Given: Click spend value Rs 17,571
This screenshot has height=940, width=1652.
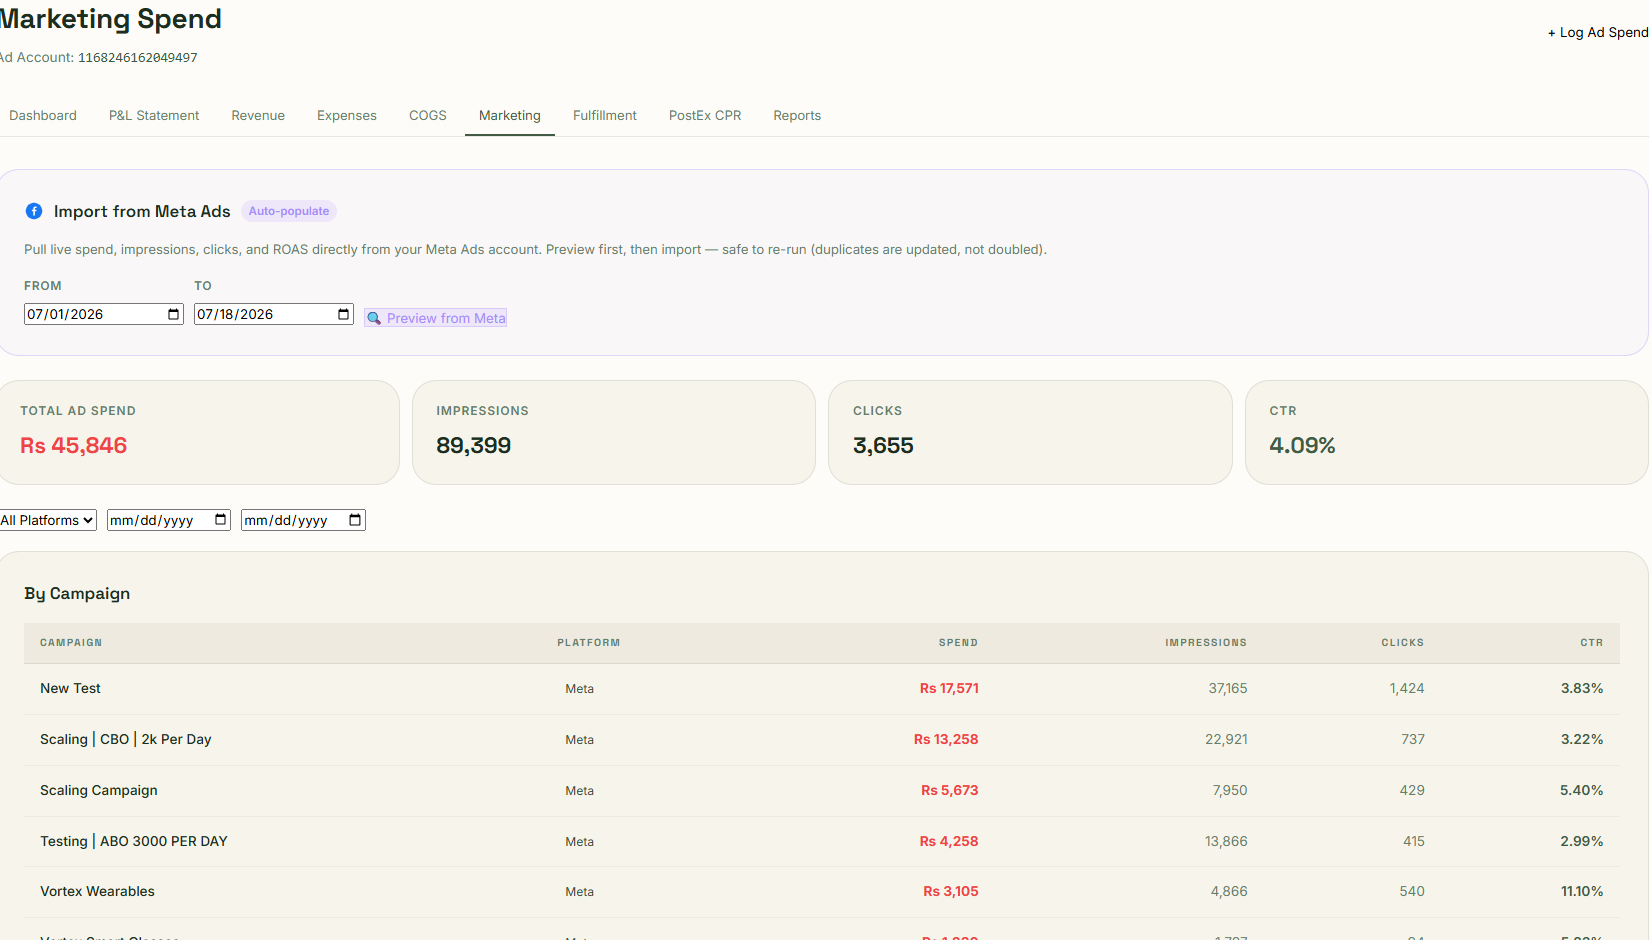Looking at the screenshot, I should 949,689.
